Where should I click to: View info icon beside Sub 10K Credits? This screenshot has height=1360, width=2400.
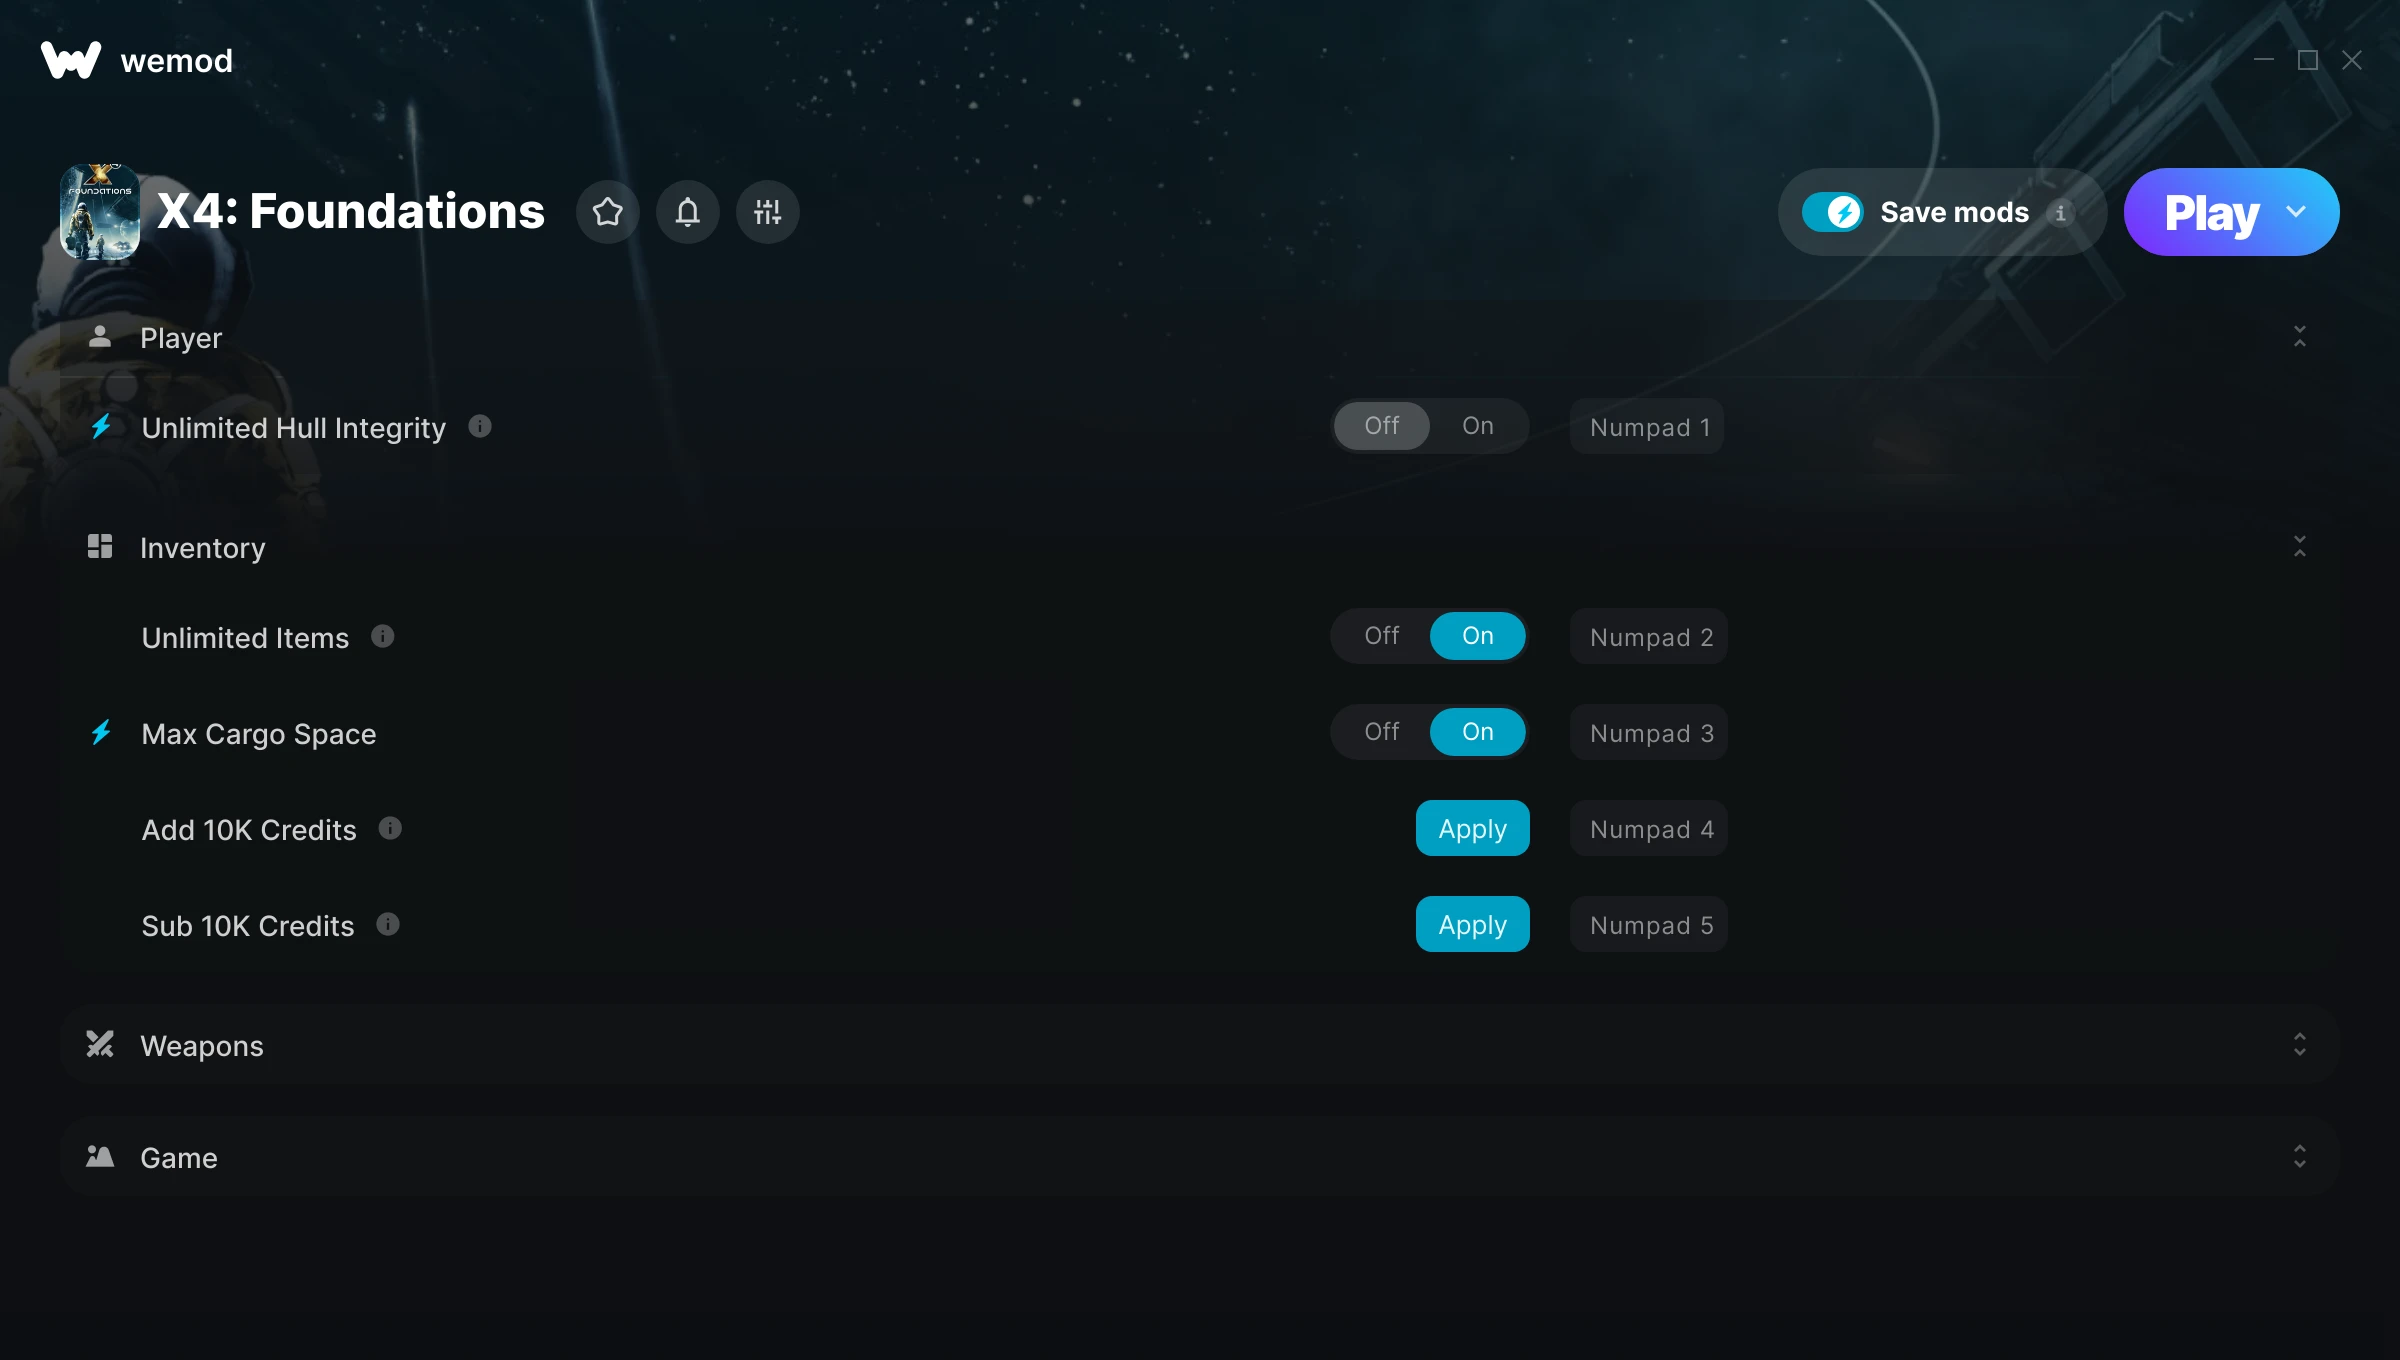click(x=388, y=925)
